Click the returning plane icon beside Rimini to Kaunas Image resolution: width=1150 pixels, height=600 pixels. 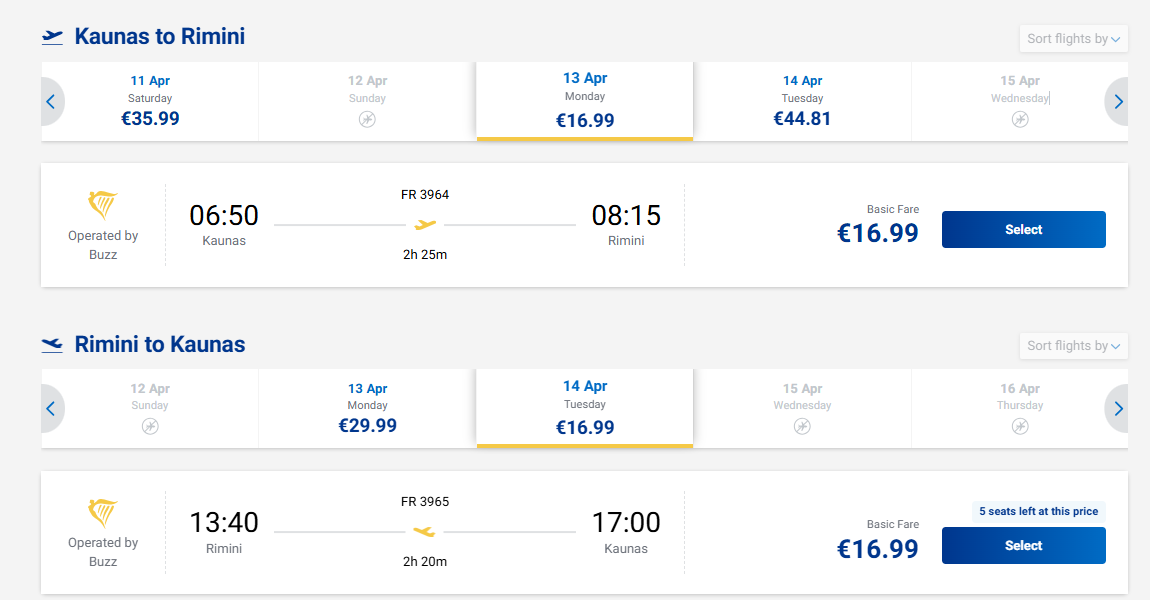coord(52,345)
